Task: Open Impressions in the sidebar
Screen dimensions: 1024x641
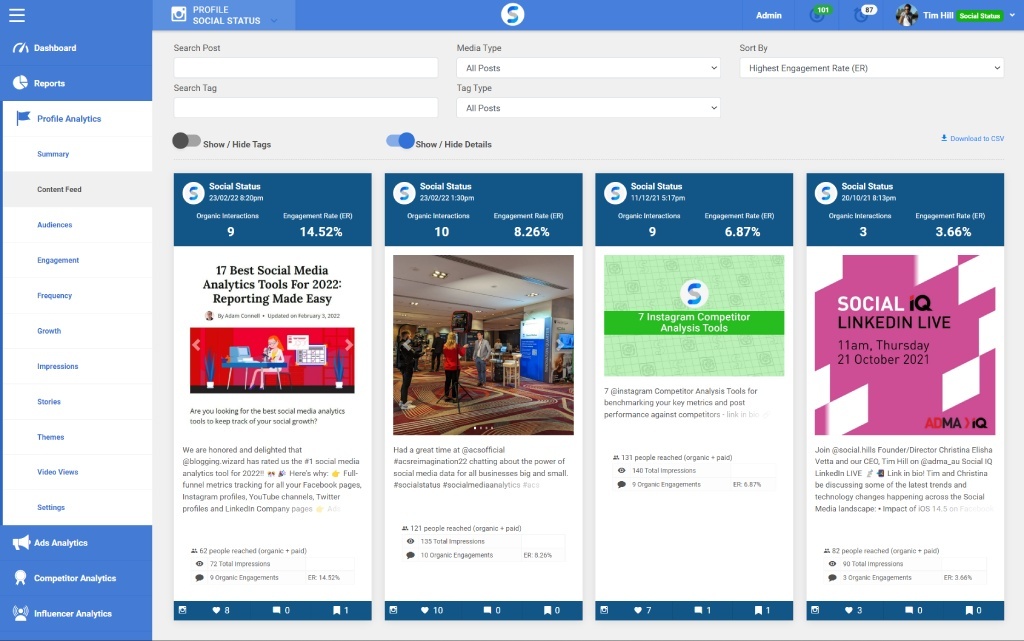Action: pyautogui.click(x=57, y=366)
